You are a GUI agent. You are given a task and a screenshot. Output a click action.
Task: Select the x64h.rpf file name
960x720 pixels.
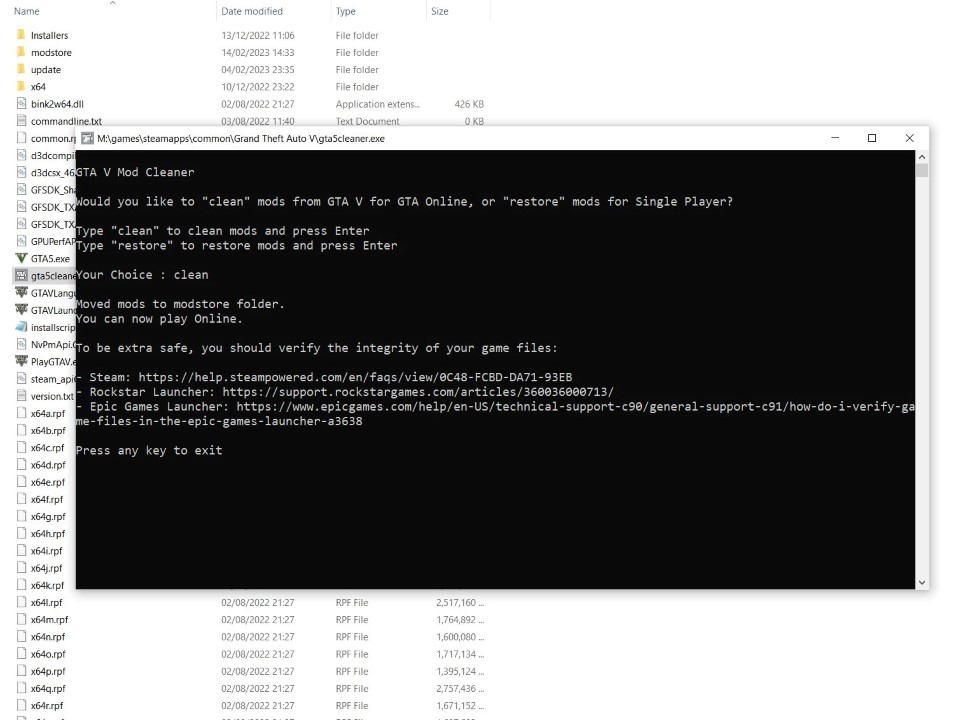pos(48,533)
